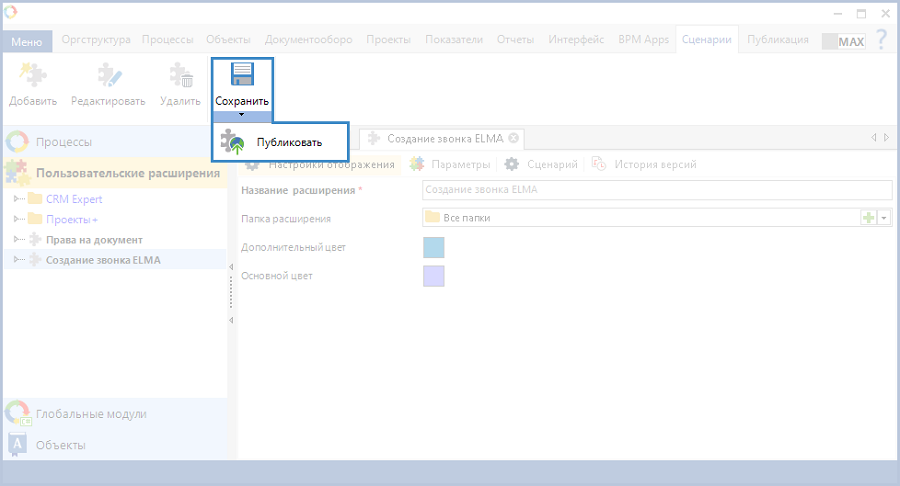Open the dropdown arrow under Сохранить
Screen dimensions: 900x486
(242, 115)
